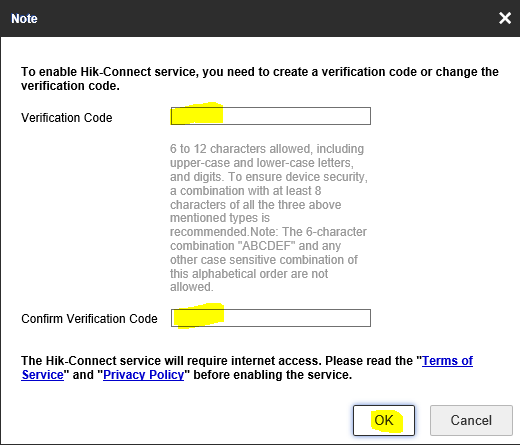Click the internet access notice paragraph
The image size is (520, 445).
click(247, 368)
